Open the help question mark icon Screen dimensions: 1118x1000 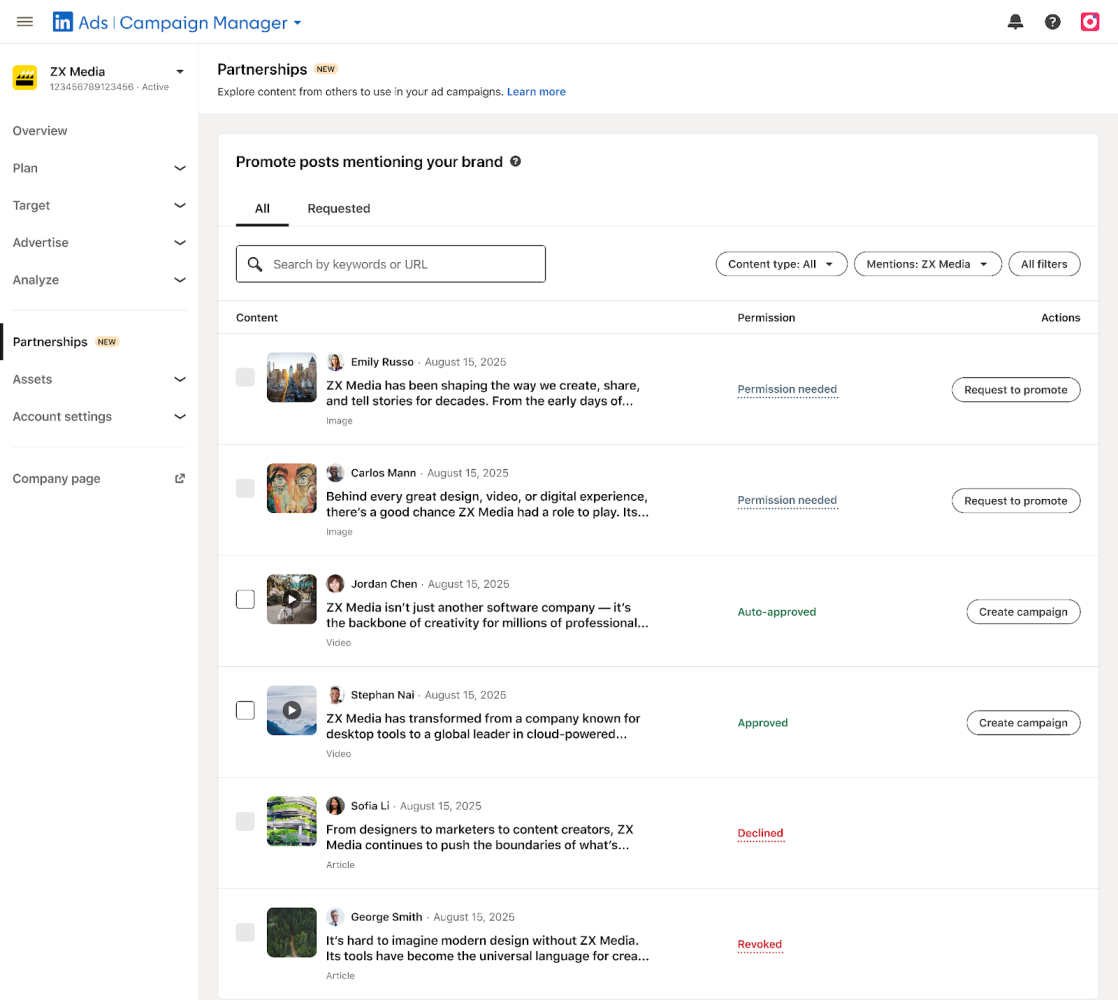(x=1052, y=22)
